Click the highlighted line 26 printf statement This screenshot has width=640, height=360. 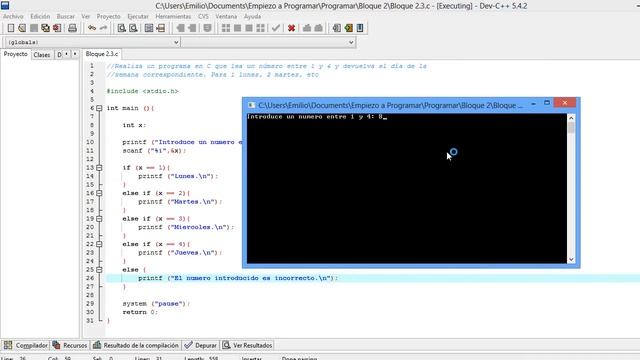238,278
